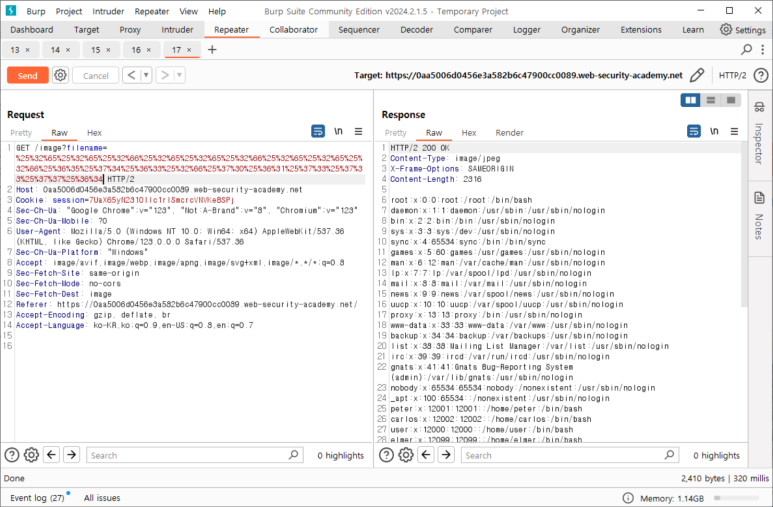Jump to next request search match
The height and width of the screenshot is (507, 773).
pyautogui.click(x=71, y=455)
